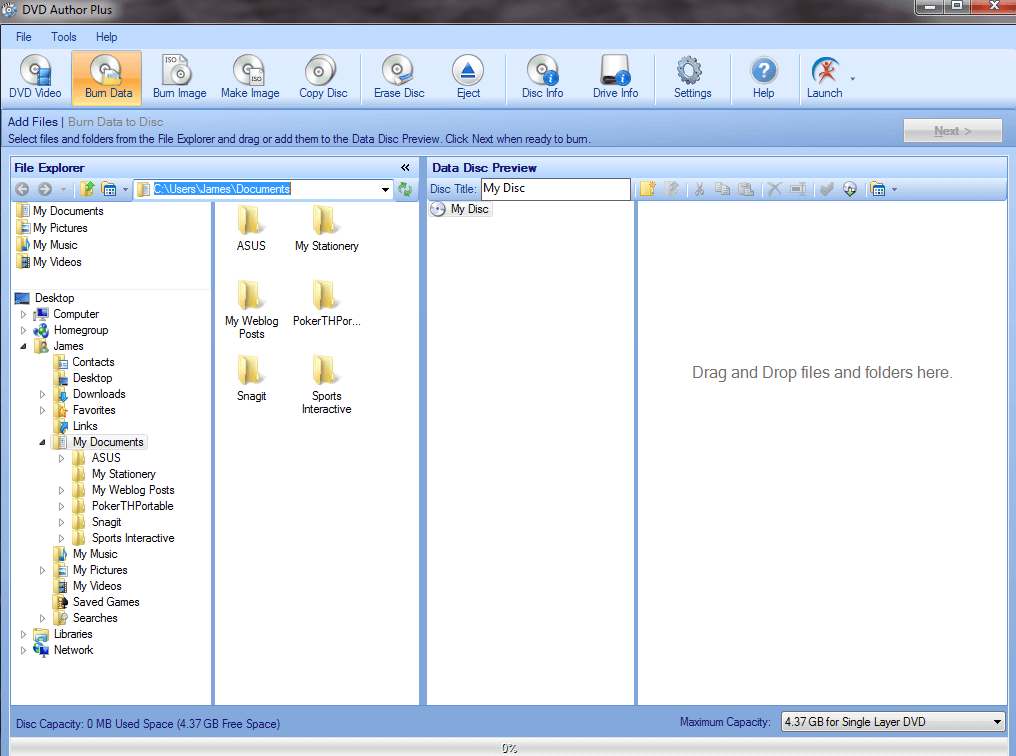Image resolution: width=1016 pixels, height=756 pixels.
Task: Select the ASUS folder thumbnail
Action: click(x=251, y=228)
